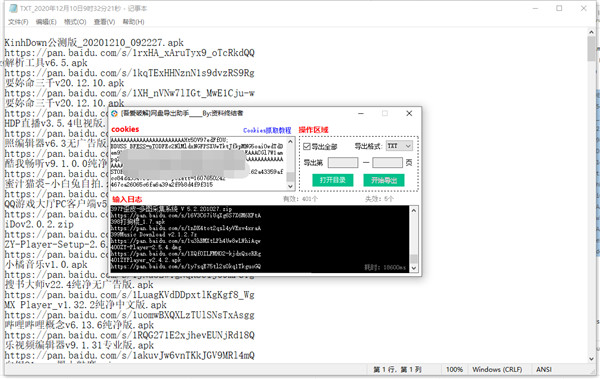This screenshot has height=379, width=600.
Task: Click the Notepad icon in the title bar
Action: point(13,8)
